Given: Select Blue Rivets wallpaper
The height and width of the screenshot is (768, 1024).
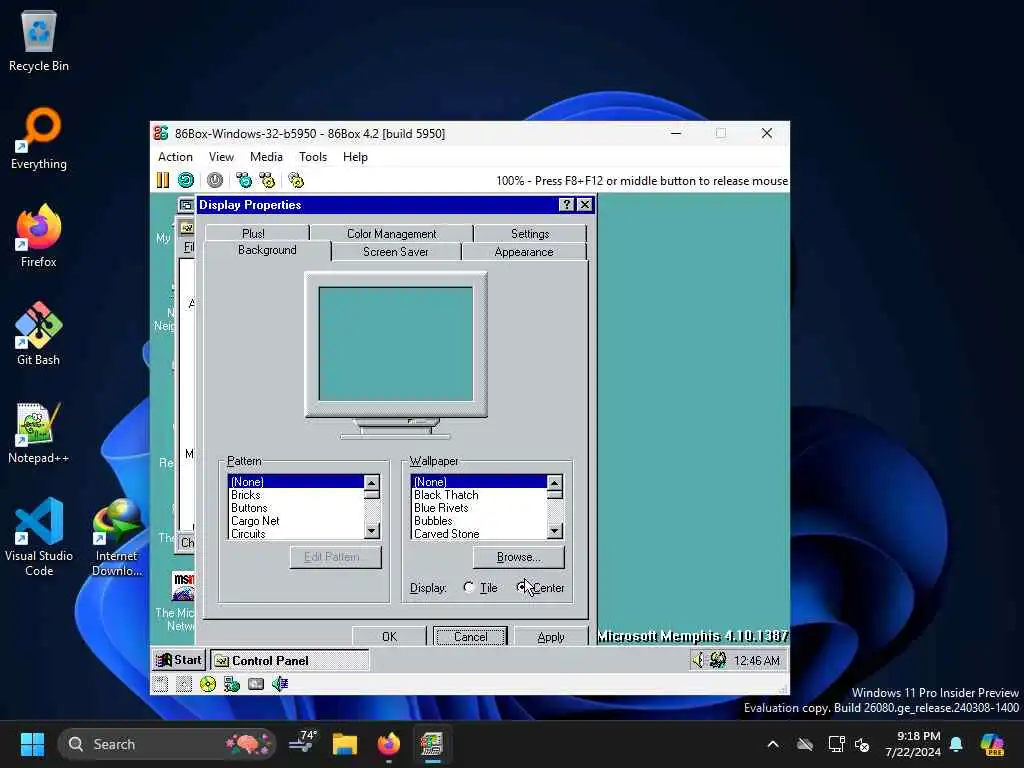Looking at the screenshot, I should coord(479,508).
